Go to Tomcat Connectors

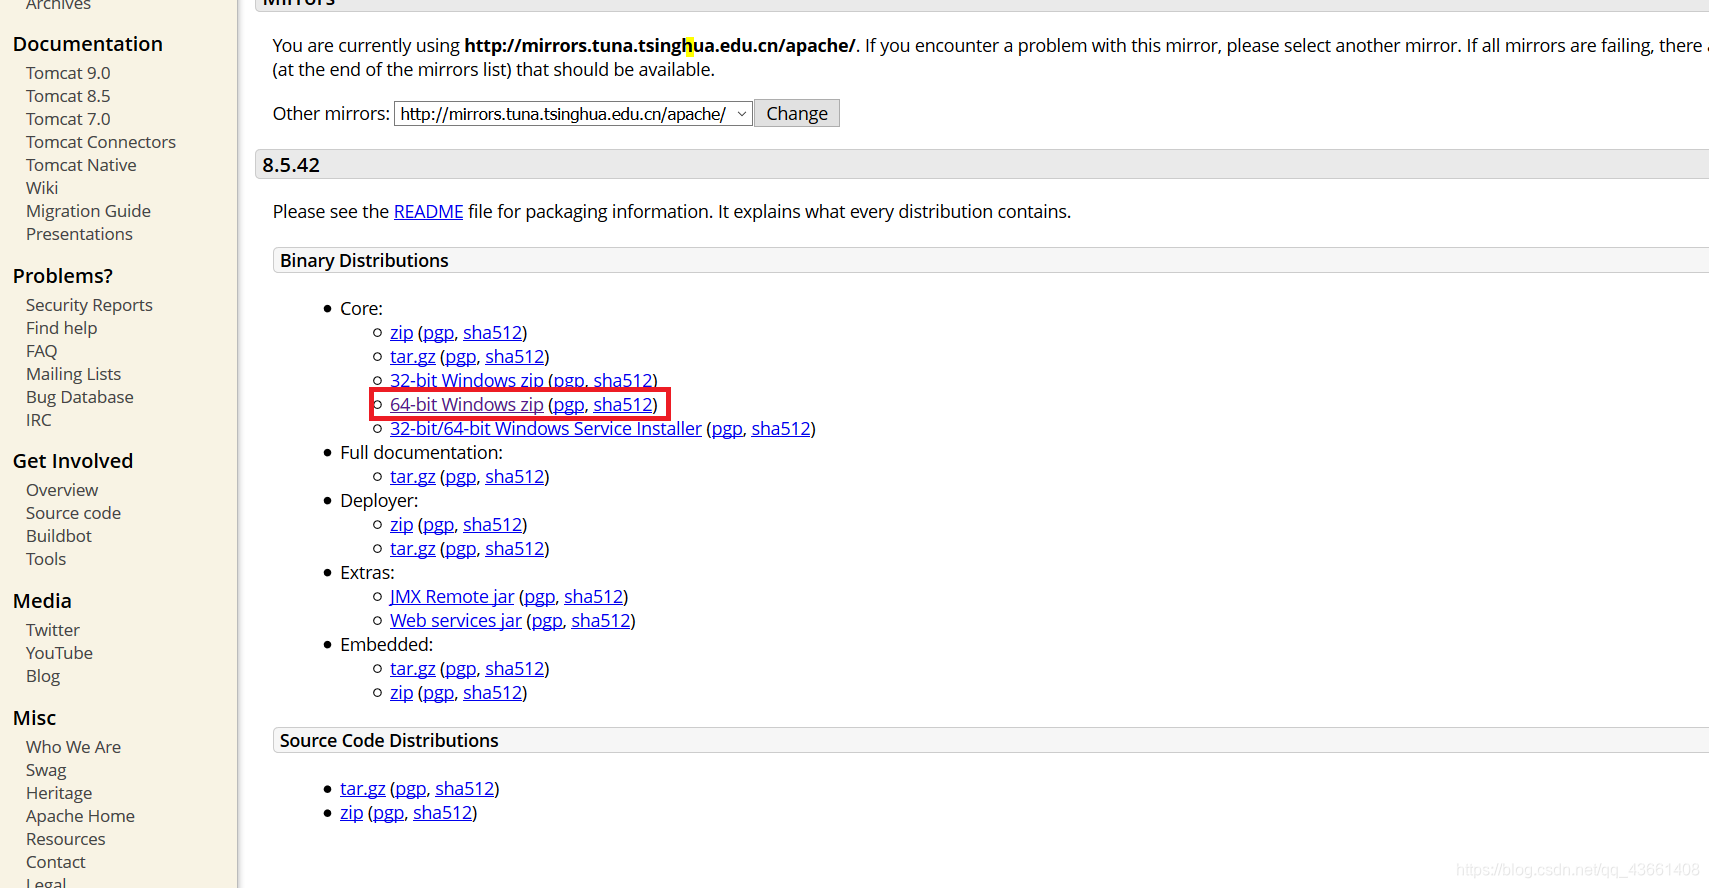click(101, 142)
